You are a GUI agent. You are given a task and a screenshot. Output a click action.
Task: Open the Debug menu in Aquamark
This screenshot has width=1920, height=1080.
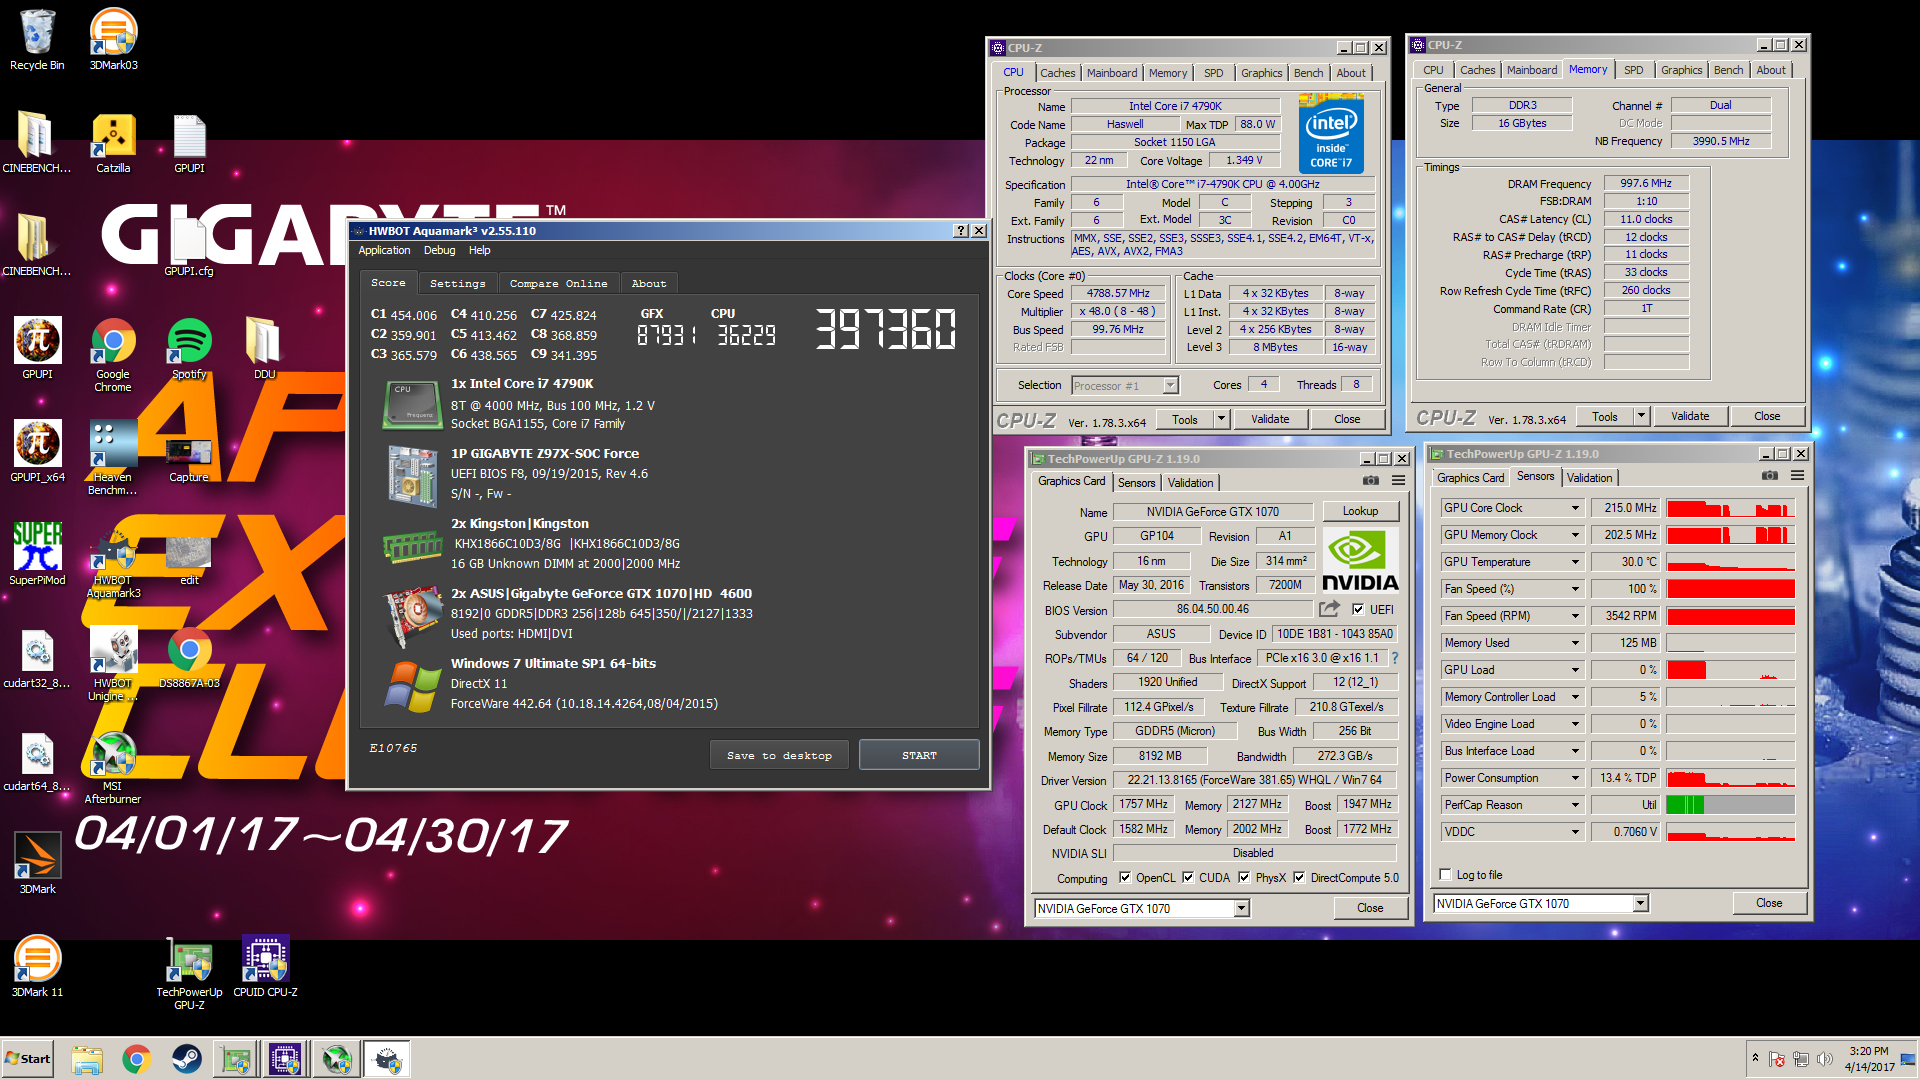[x=439, y=250]
